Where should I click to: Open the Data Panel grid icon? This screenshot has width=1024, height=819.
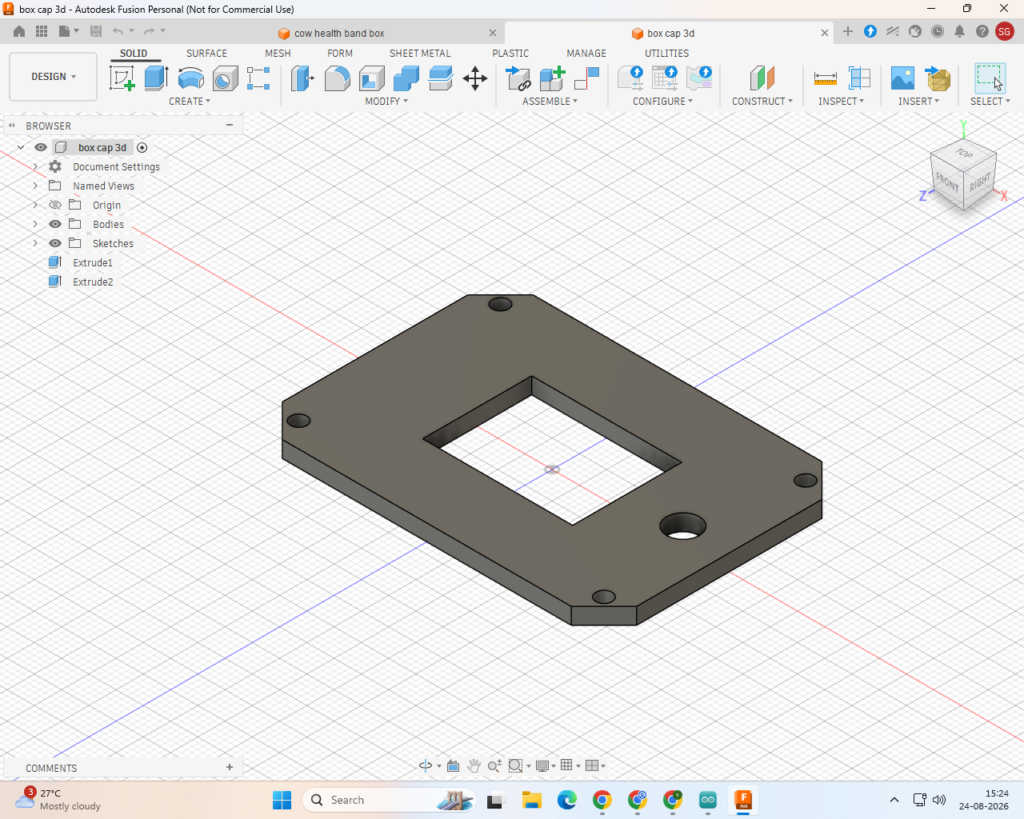point(42,31)
